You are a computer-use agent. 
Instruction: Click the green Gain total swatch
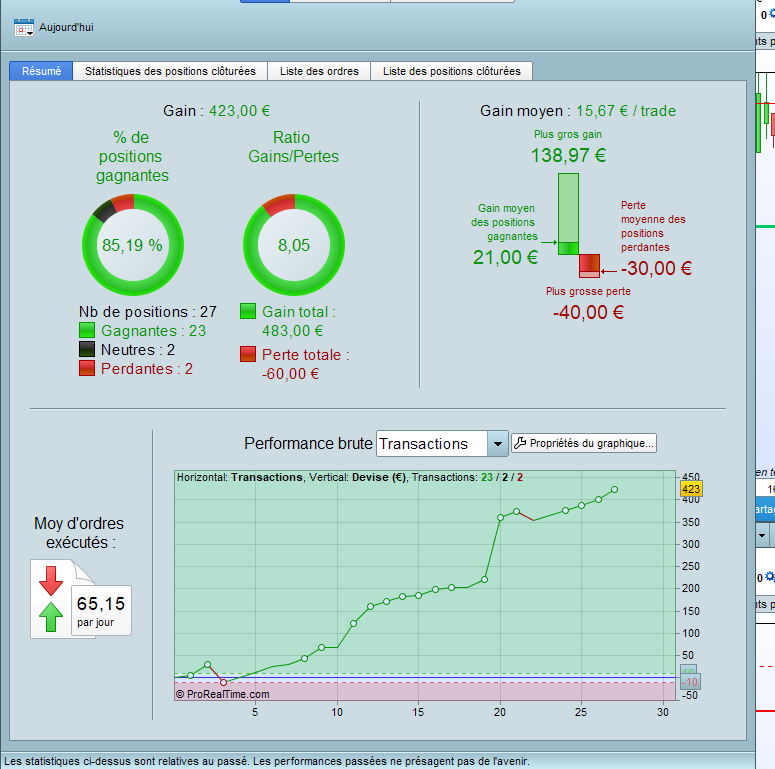pyautogui.click(x=248, y=311)
